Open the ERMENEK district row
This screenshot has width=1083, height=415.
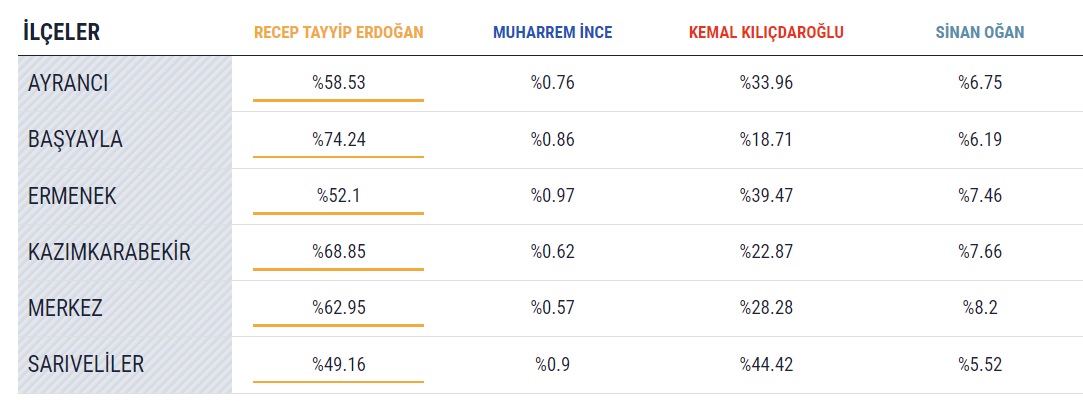click(72, 196)
